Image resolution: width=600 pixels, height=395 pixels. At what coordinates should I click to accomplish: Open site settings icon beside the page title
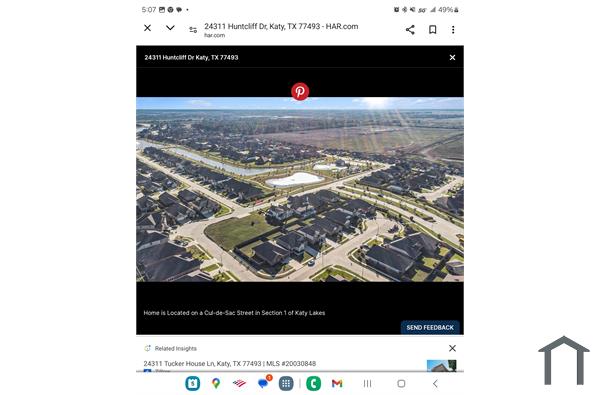click(x=193, y=29)
